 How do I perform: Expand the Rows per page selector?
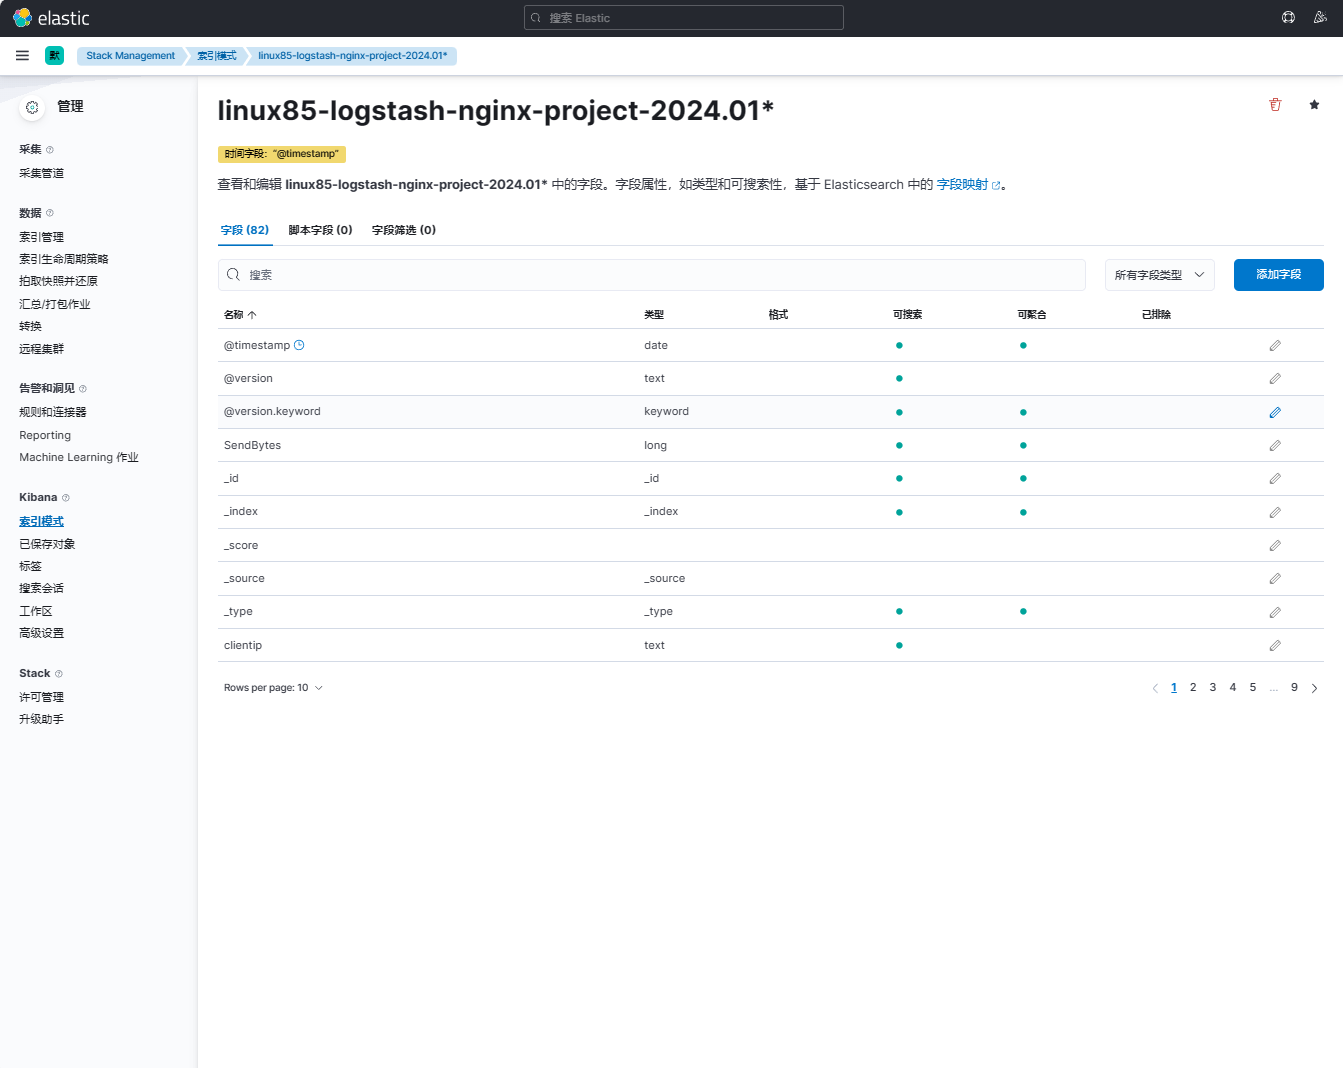(273, 688)
